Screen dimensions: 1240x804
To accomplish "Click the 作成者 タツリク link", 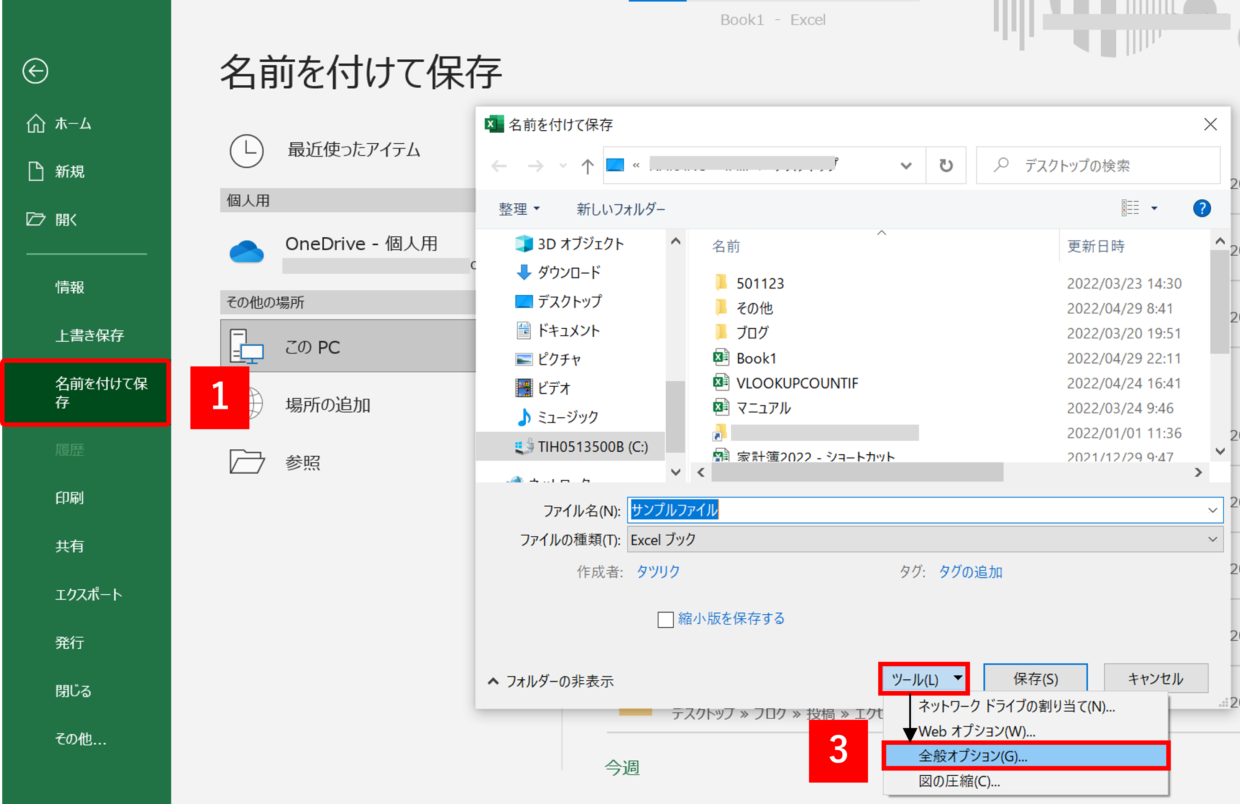I will (658, 572).
